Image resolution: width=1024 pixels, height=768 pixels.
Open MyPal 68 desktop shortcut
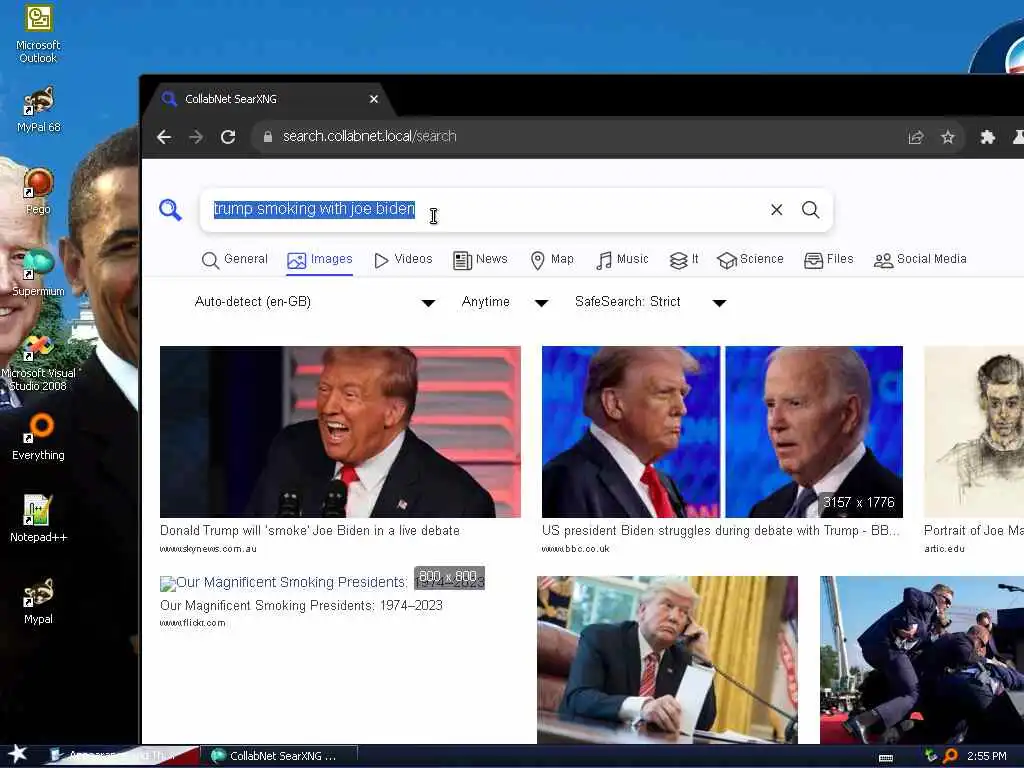coord(38,109)
